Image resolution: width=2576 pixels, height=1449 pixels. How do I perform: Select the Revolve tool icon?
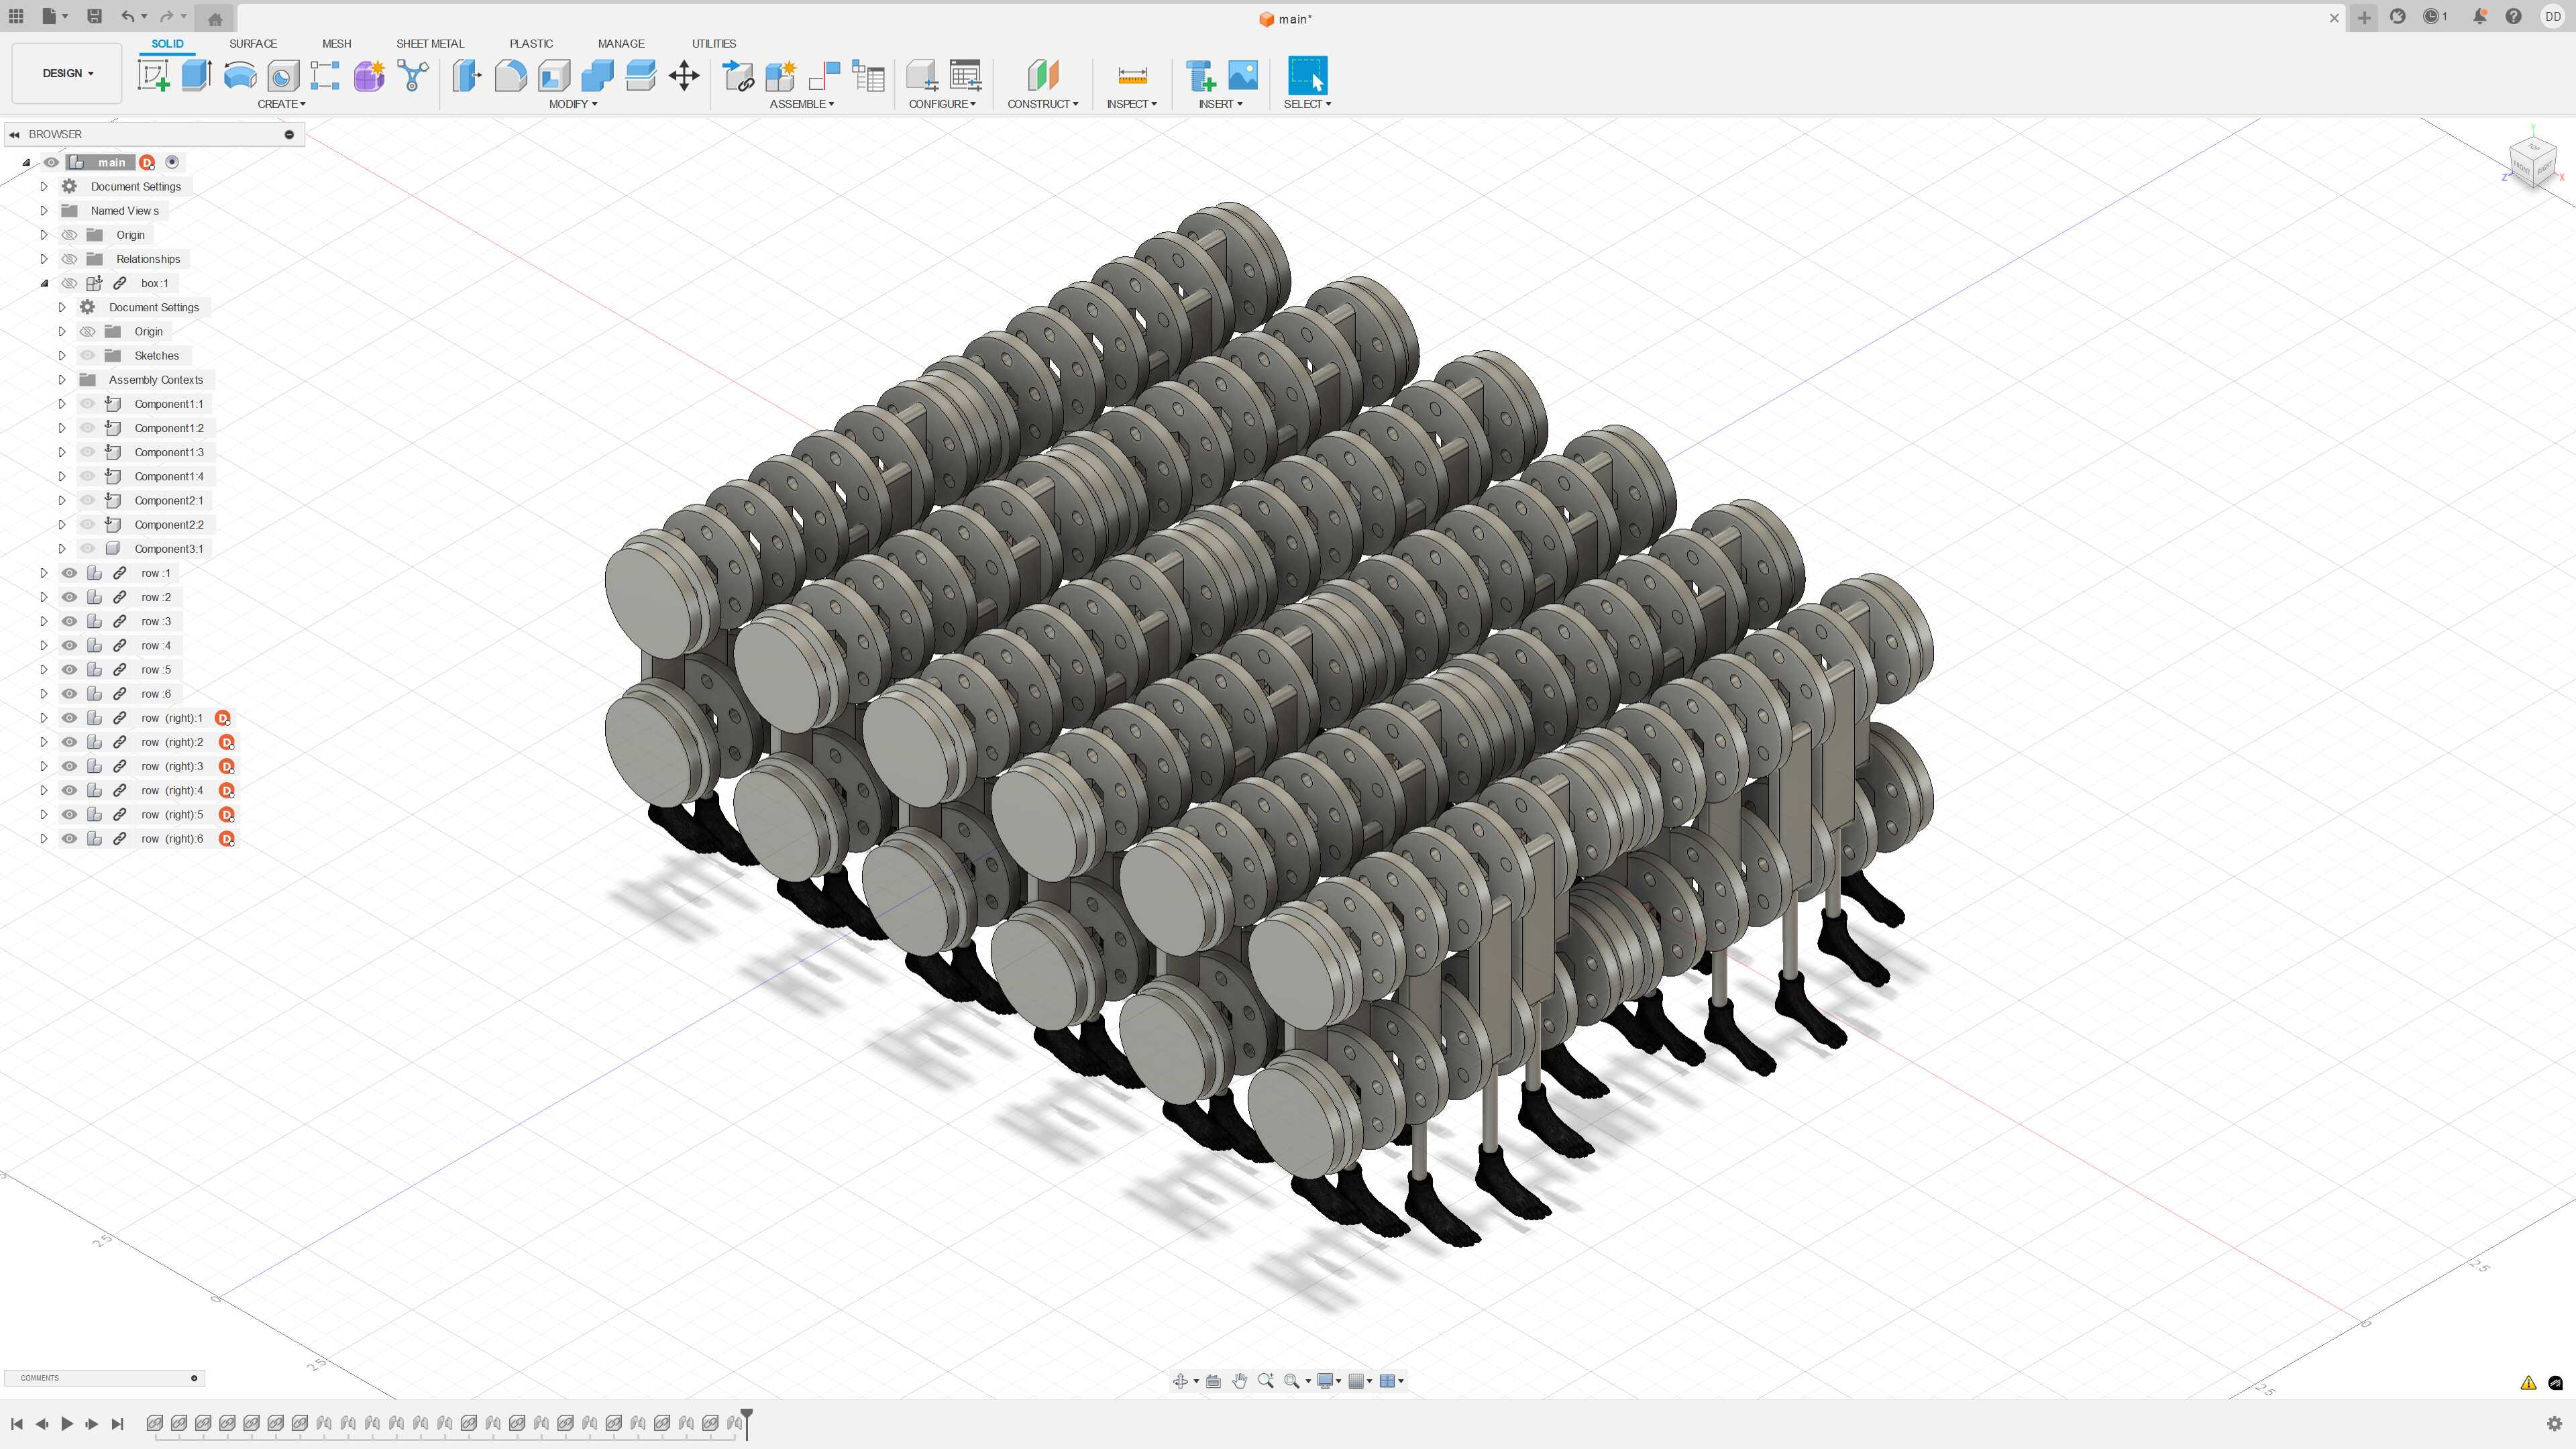coord(240,75)
